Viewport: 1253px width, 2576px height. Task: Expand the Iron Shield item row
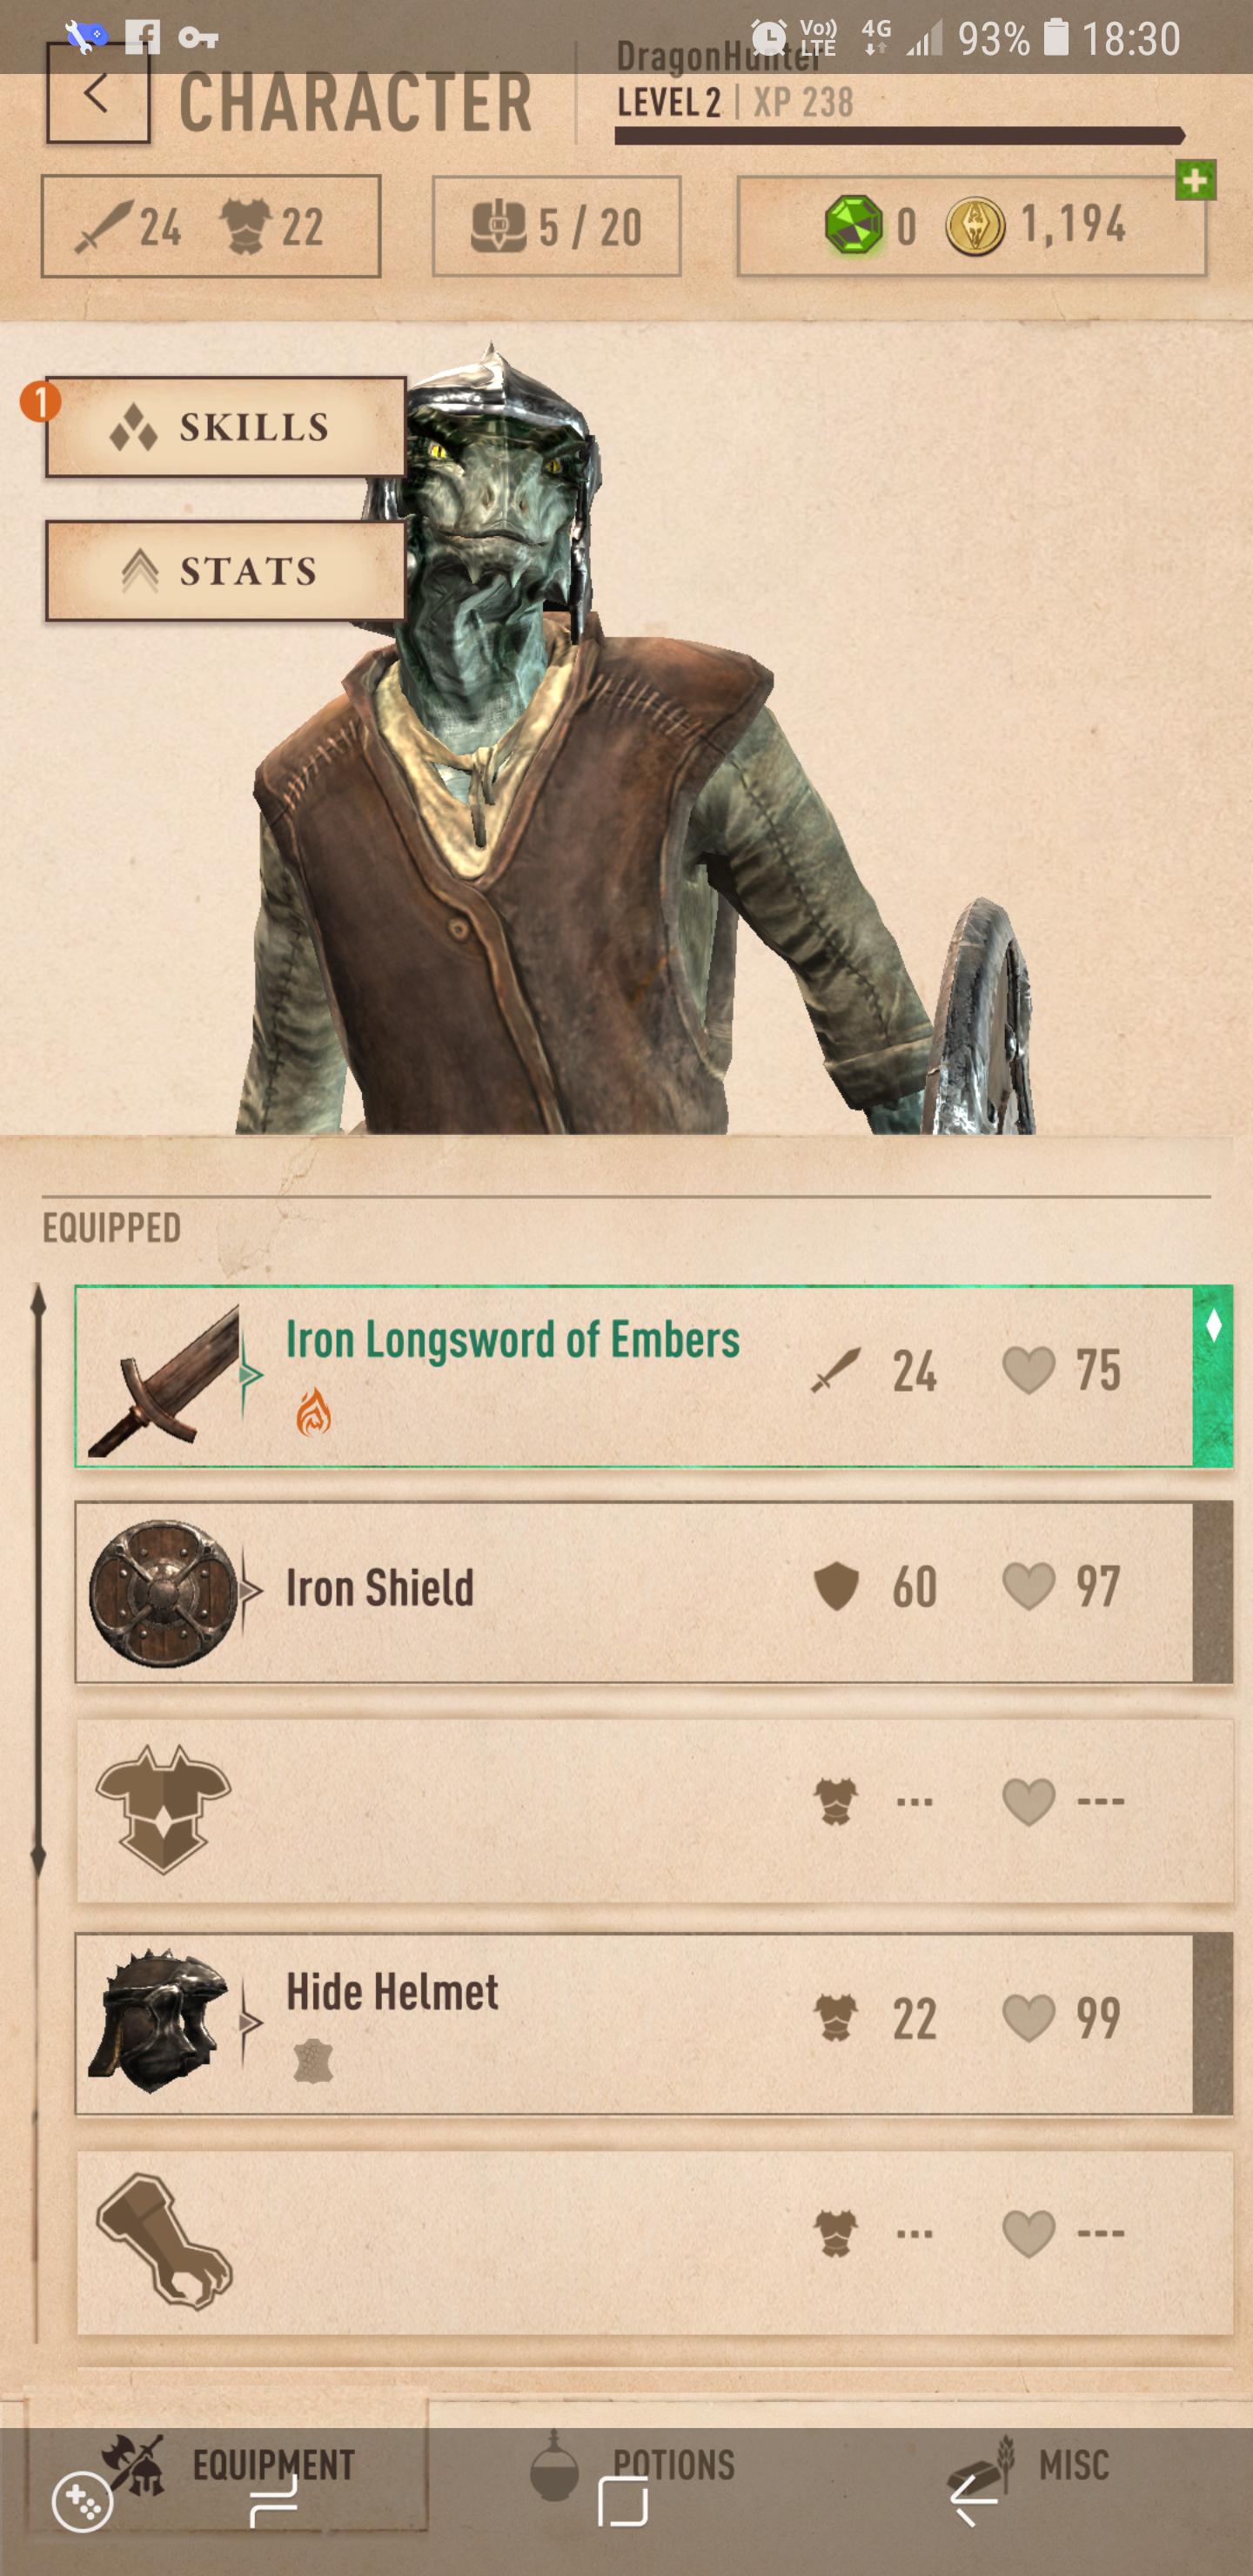654,1592
